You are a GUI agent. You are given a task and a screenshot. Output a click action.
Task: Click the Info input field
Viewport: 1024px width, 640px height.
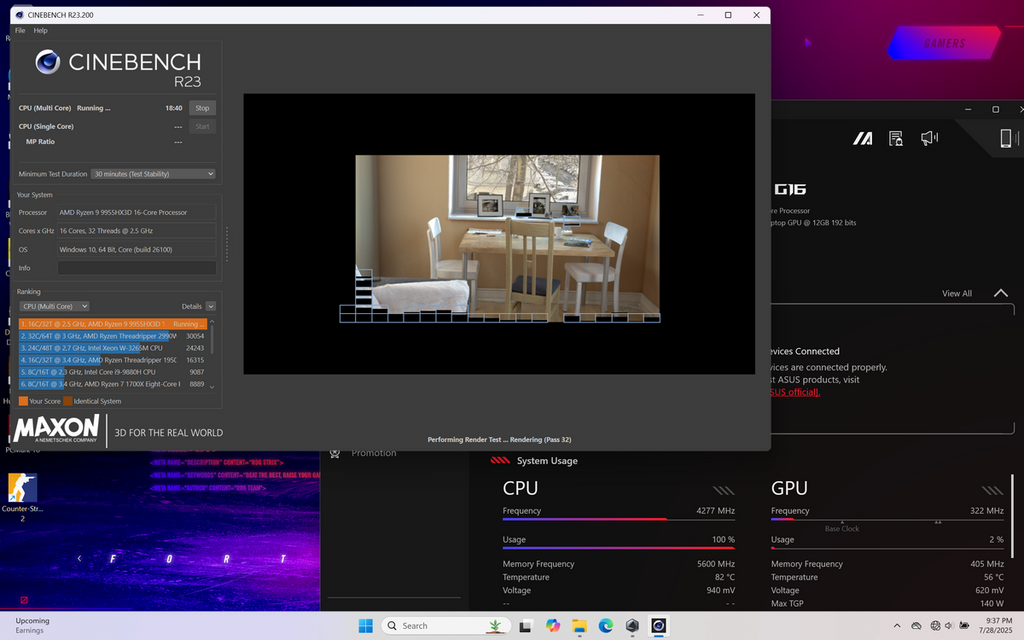click(136, 268)
